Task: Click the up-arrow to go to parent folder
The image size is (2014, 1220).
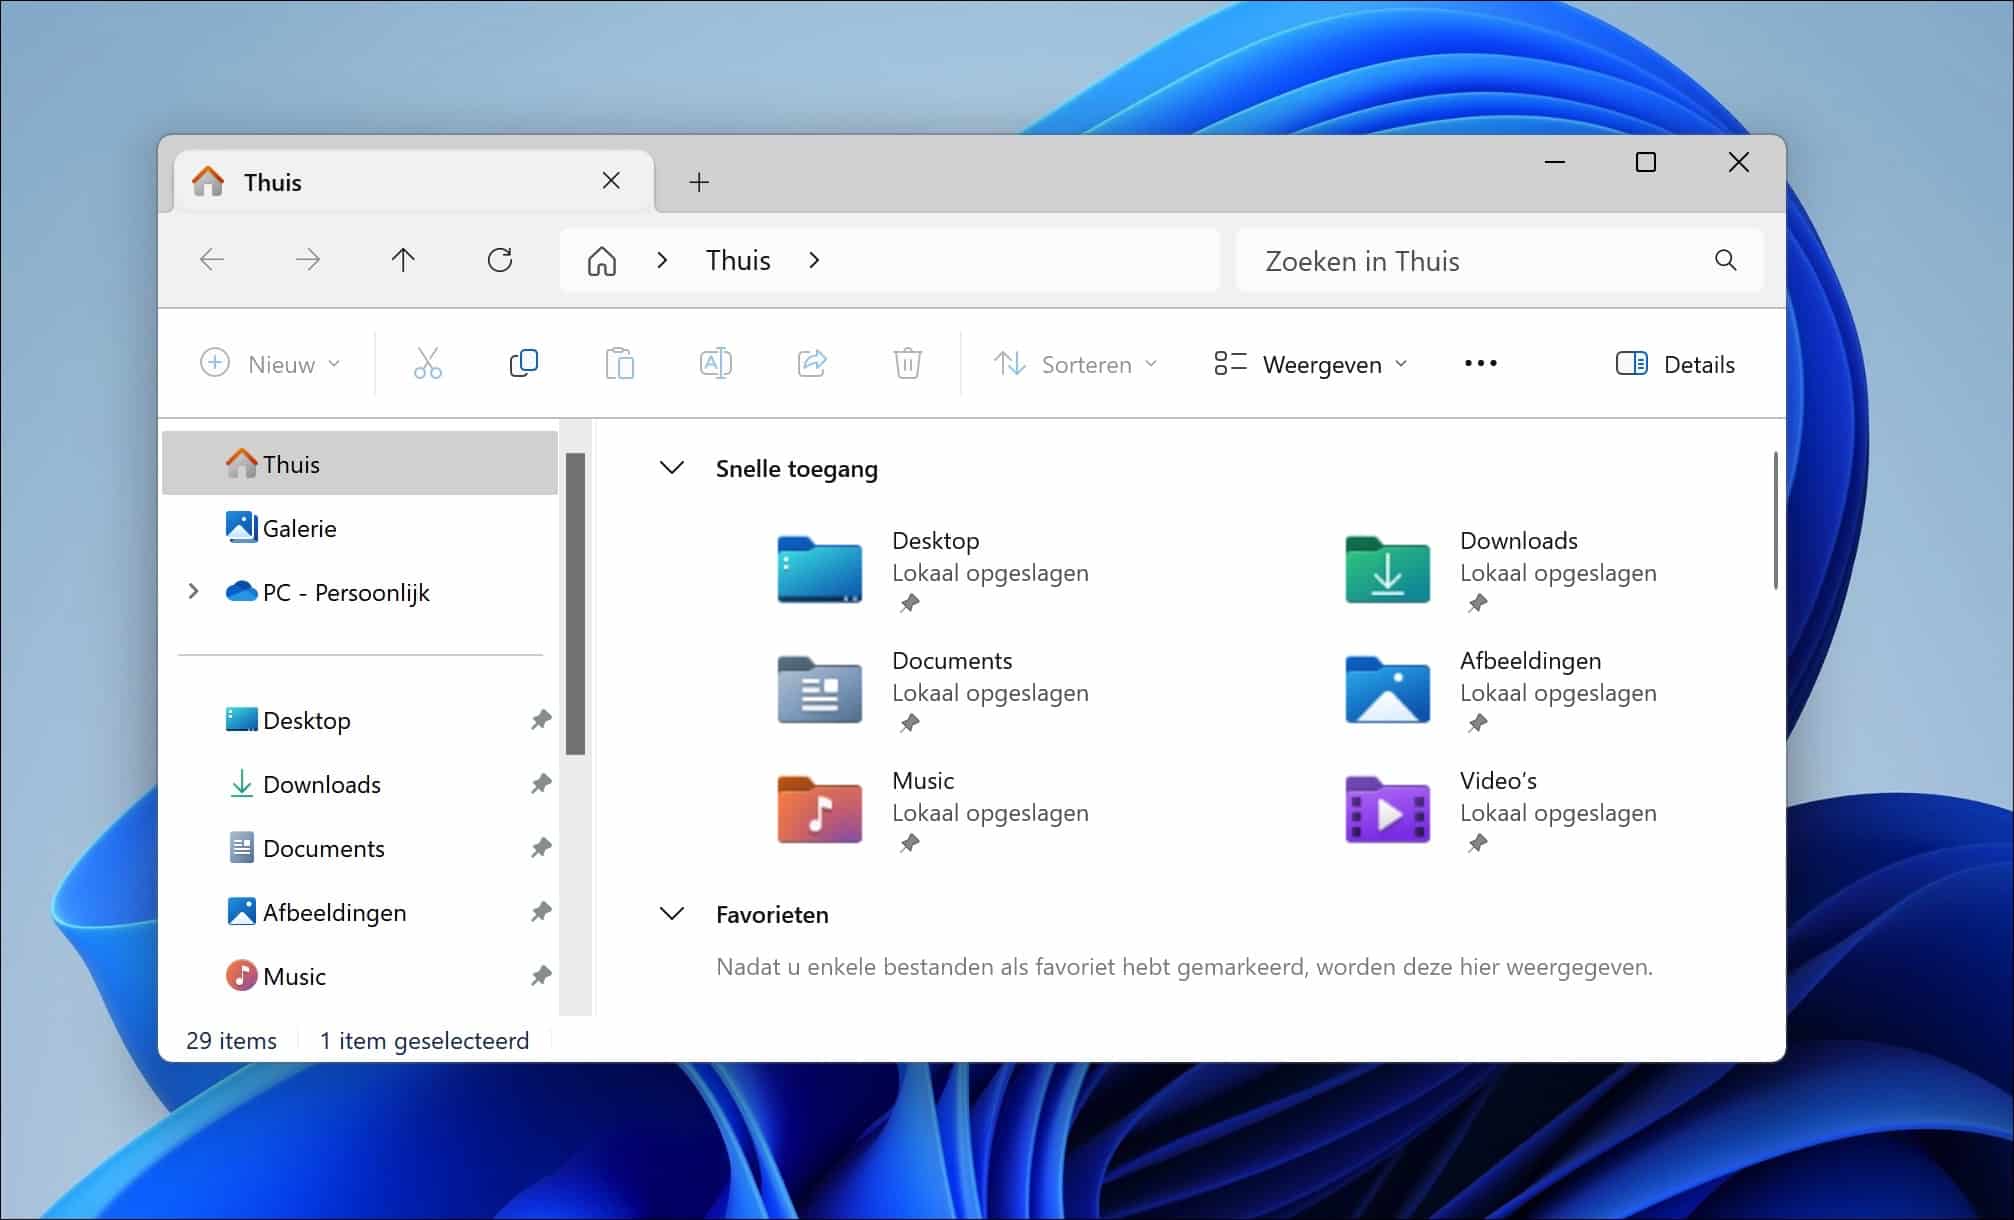Action: point(404,260)
